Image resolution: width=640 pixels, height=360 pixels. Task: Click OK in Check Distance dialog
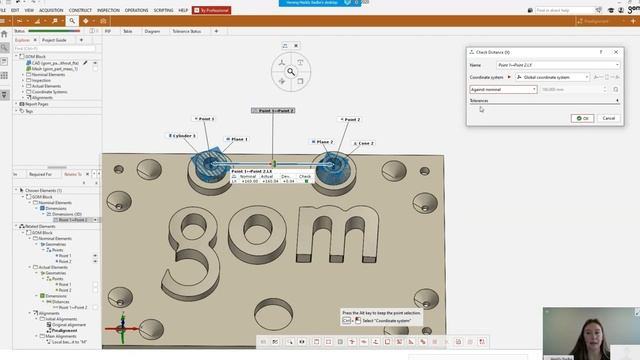[x=582, y=118]
